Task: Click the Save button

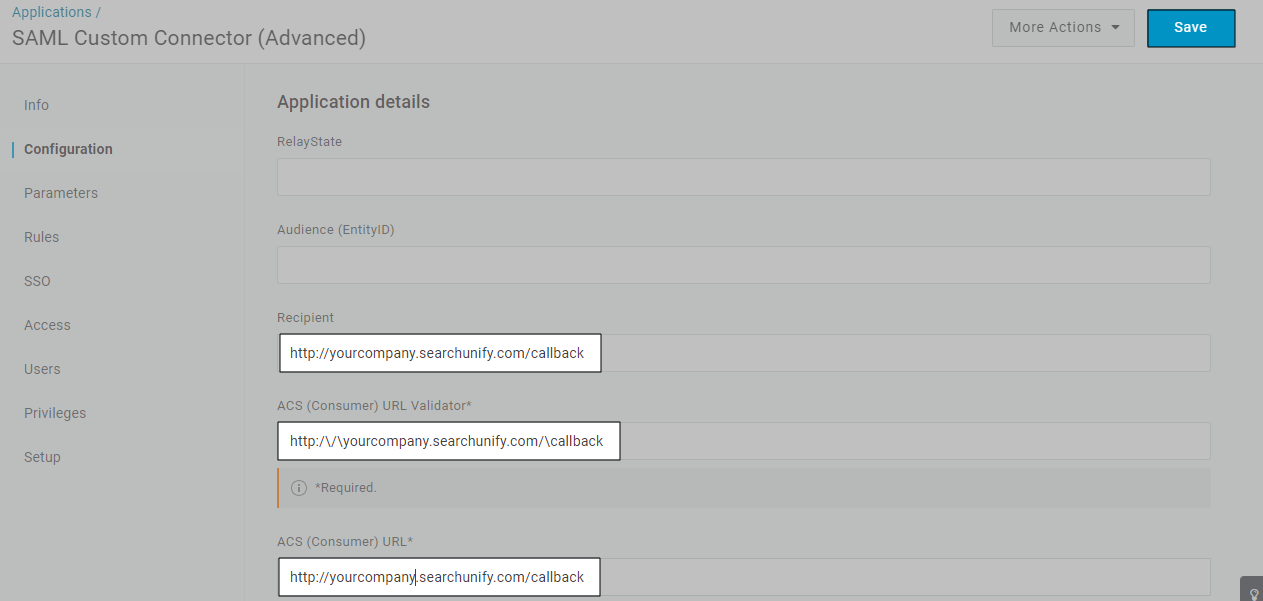Action: (x=1190, y=28)
